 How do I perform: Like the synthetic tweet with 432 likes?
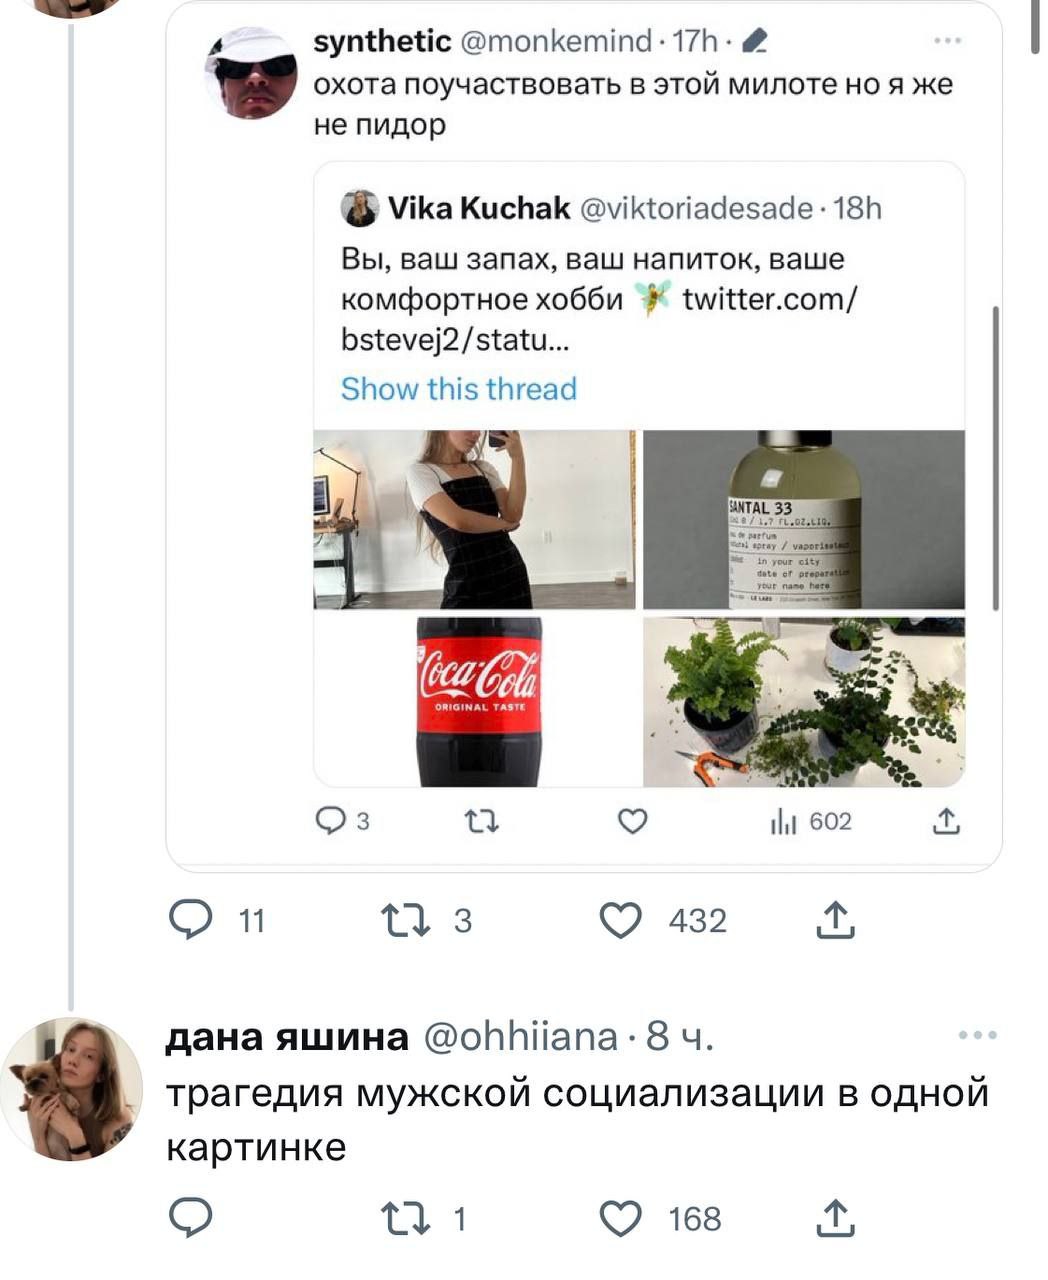coord(620,920)
